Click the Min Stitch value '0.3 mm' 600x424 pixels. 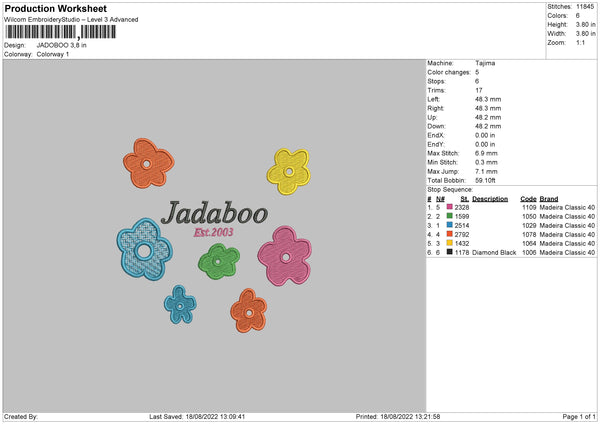[486, 162]
